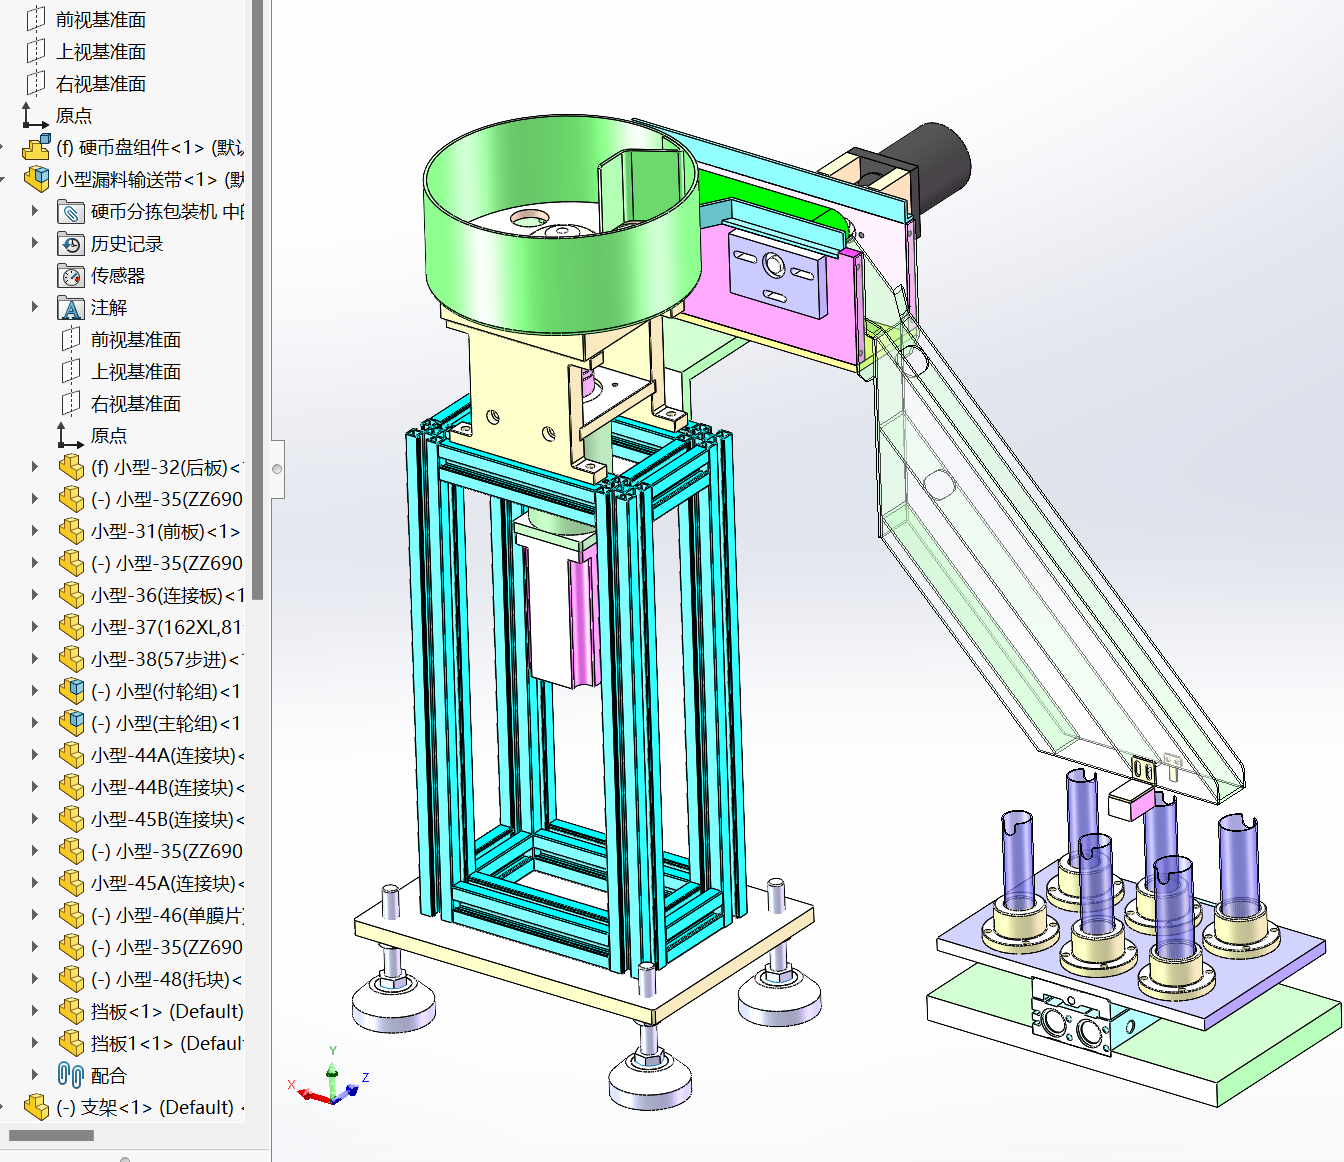Select the "小型-38(57步进)" label text

coord(159,660)
